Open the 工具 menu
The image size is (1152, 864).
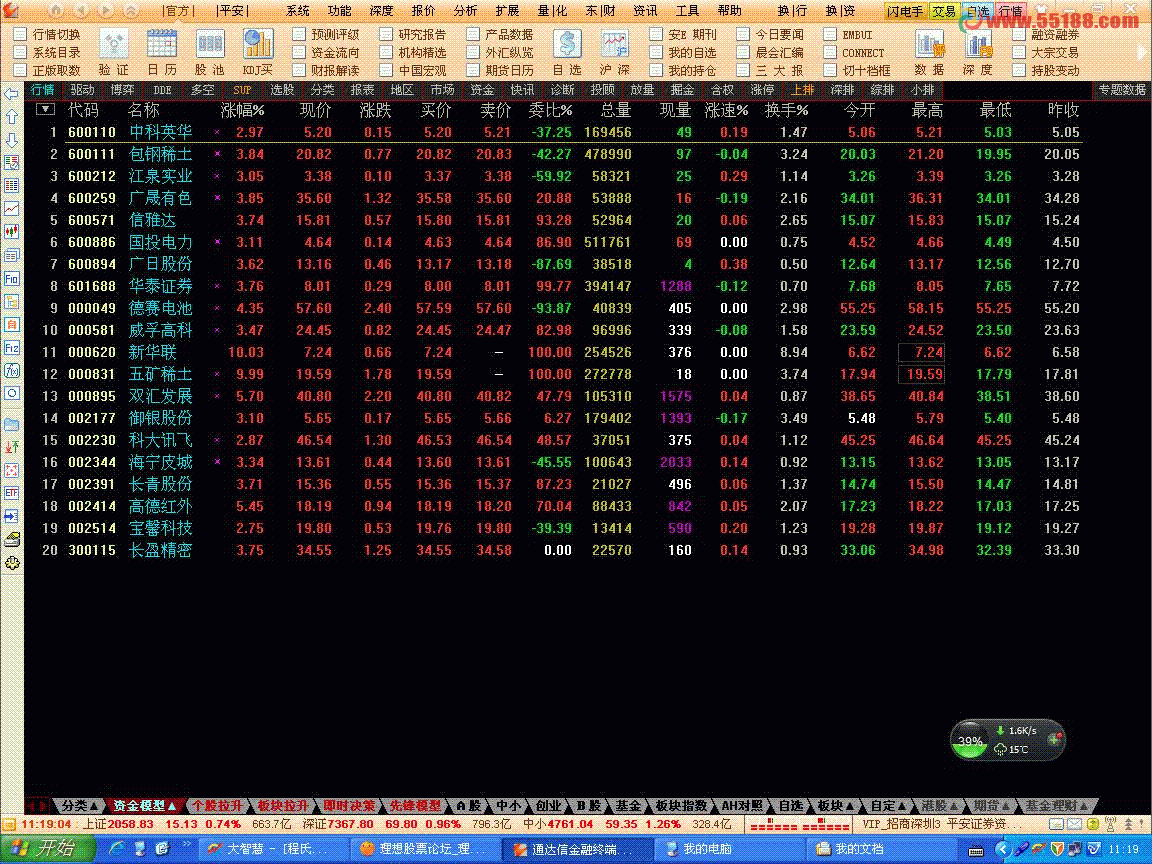(x=688, y=10)
